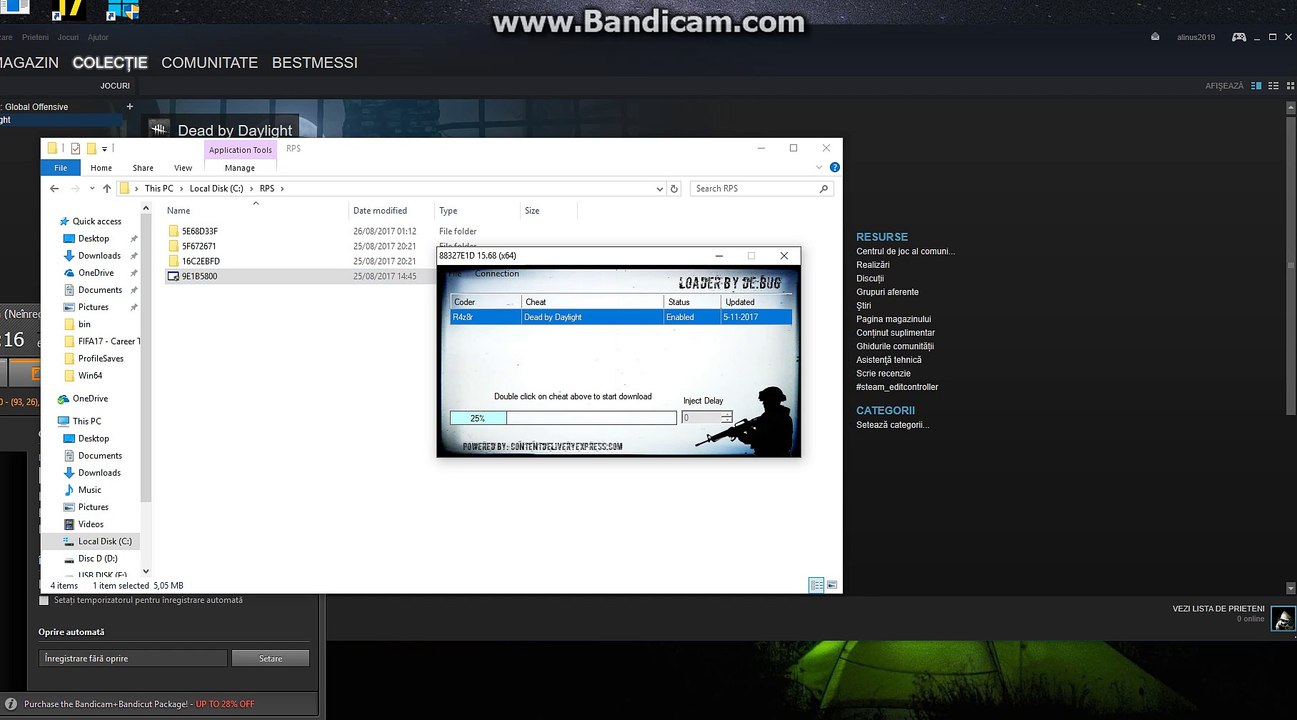Open the Manage ribbon tab
This screenshot has width=1297, height=720.
tap(240, 168)
